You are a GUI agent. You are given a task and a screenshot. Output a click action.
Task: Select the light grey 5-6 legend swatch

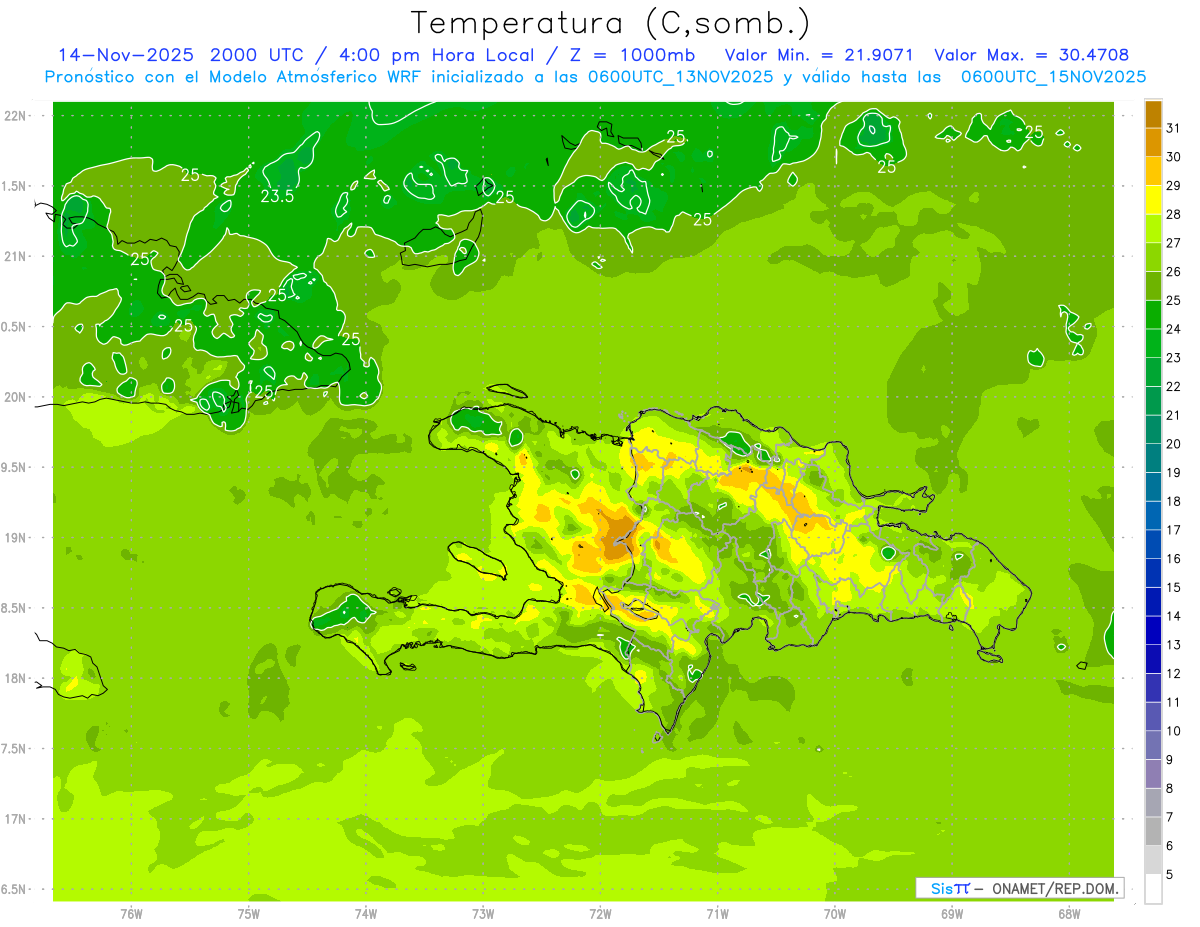tap(1153, 859)
